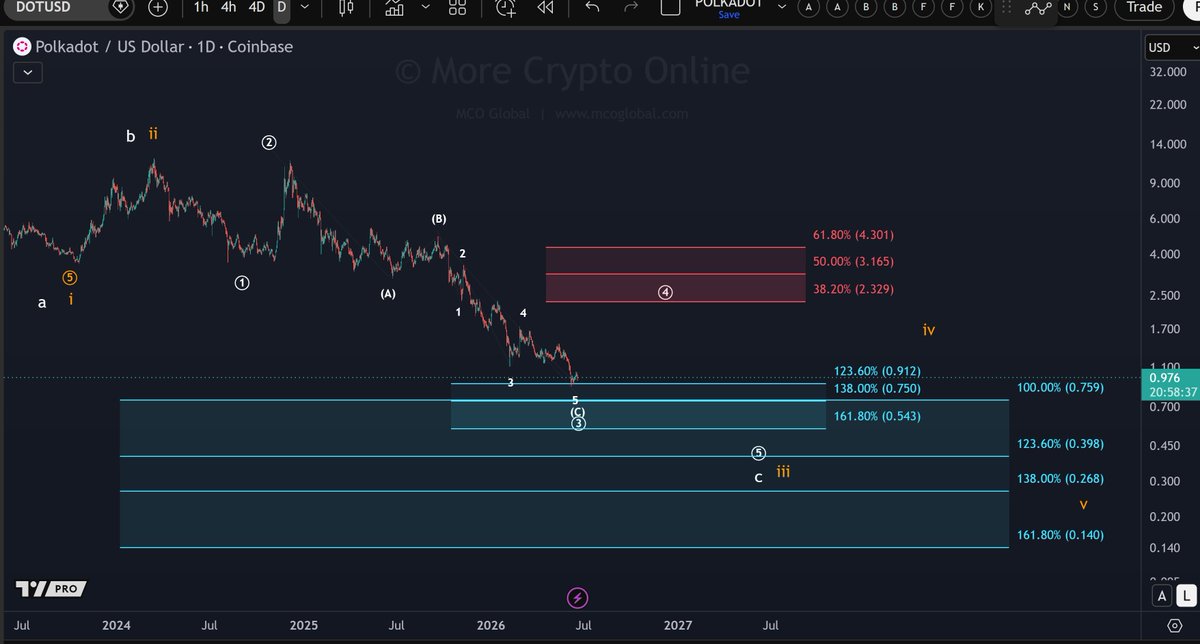Open the indicator templates grid icon
The image size is (1200, 644).
click(458, 7)
